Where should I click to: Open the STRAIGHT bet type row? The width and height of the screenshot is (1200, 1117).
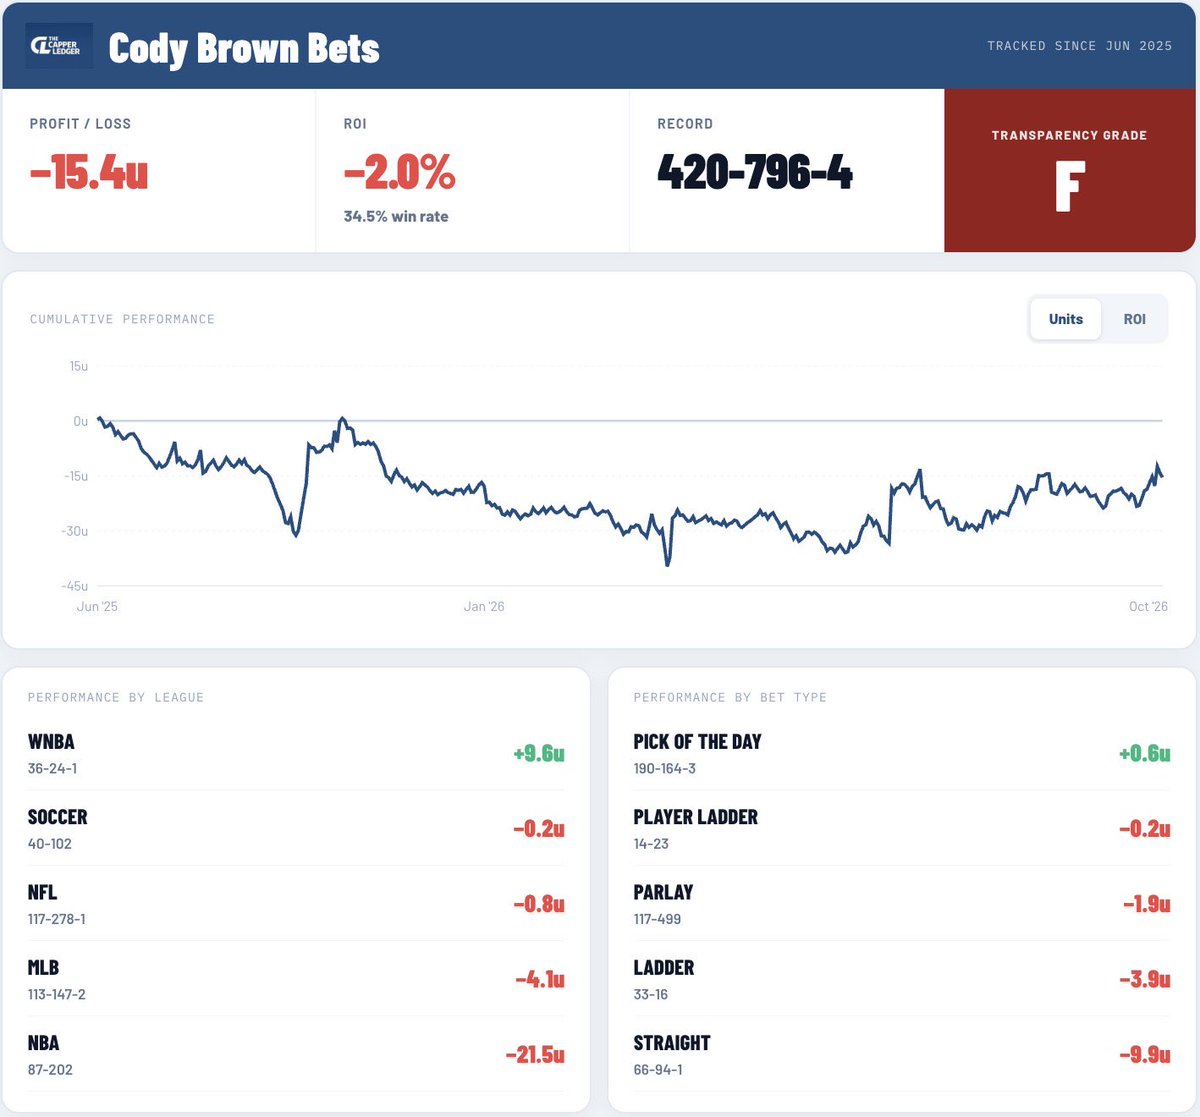point(902,1054)
